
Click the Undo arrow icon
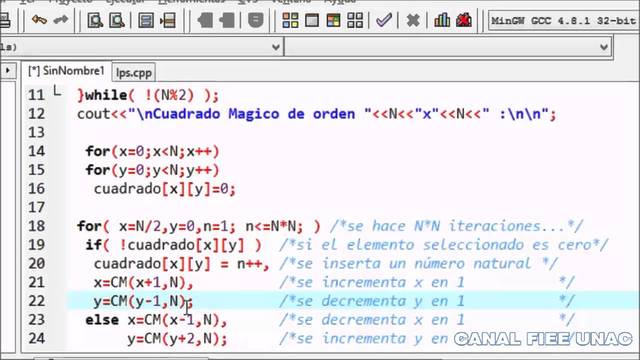click(x=39, y=20)
